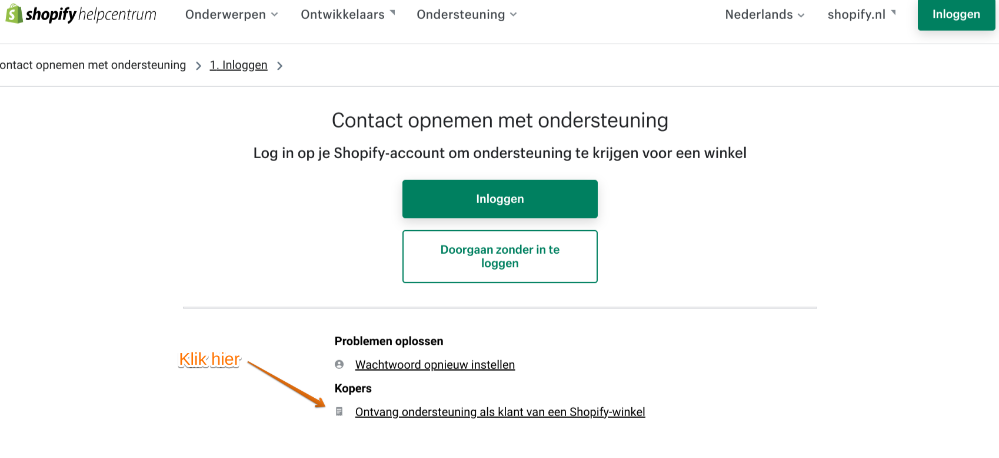Viewport: 999px width, 458px height.
Task: Navigate to the 1. Inloggen breadcrumb
Action: 238,66
